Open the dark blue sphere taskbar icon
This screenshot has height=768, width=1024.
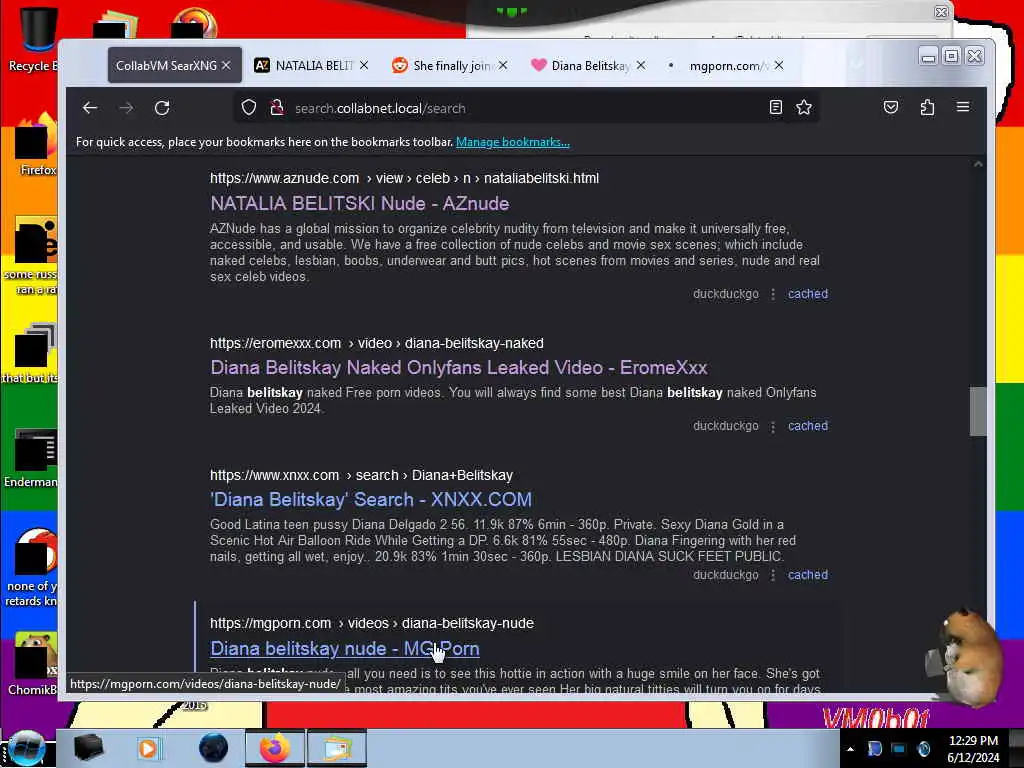[x=213, y=748]
